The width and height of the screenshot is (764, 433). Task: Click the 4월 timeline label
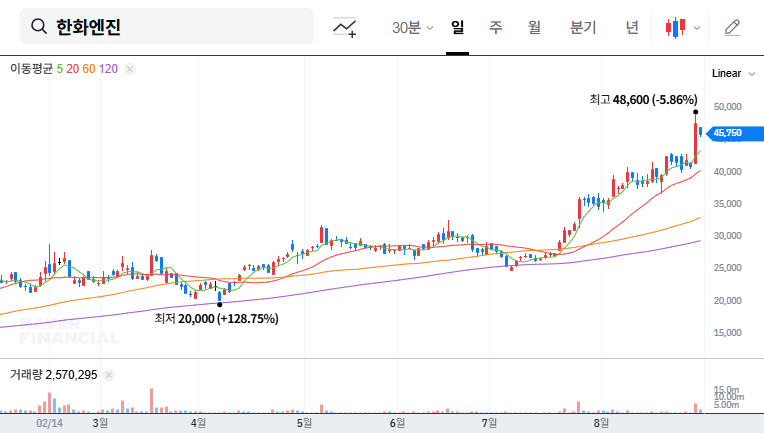click(198, 423)
